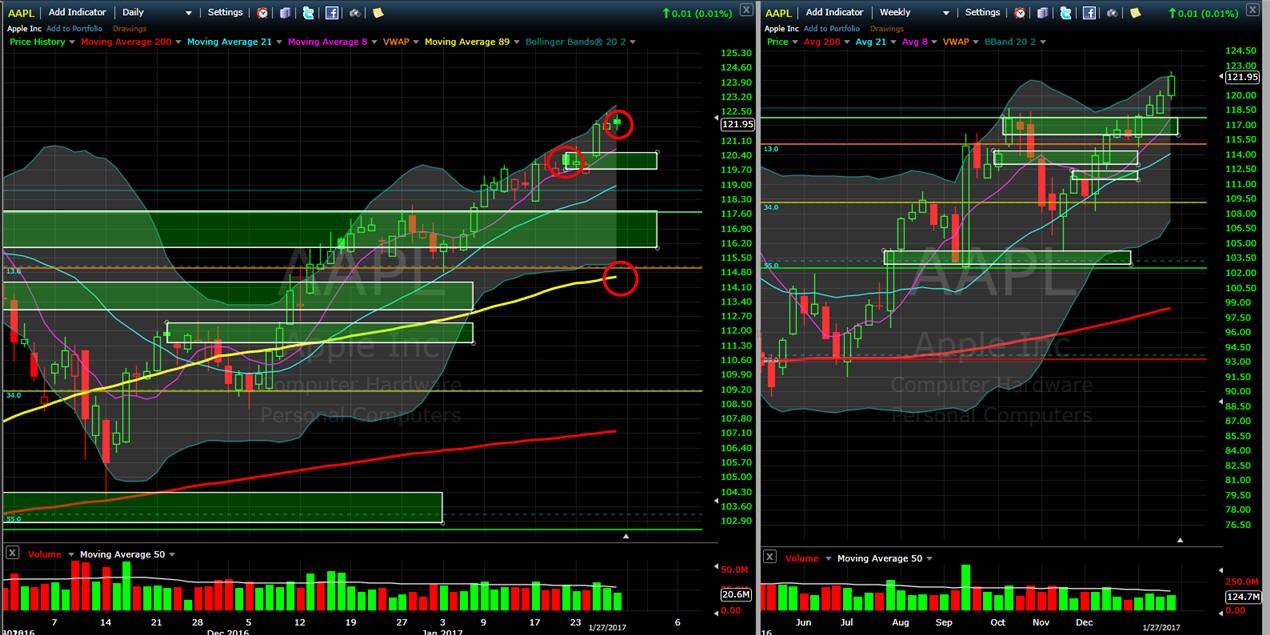Expand the Moving Average 21 indicator menu
Screen dimensions: 1270x635
pyautogui.click(x=279, y=42)
